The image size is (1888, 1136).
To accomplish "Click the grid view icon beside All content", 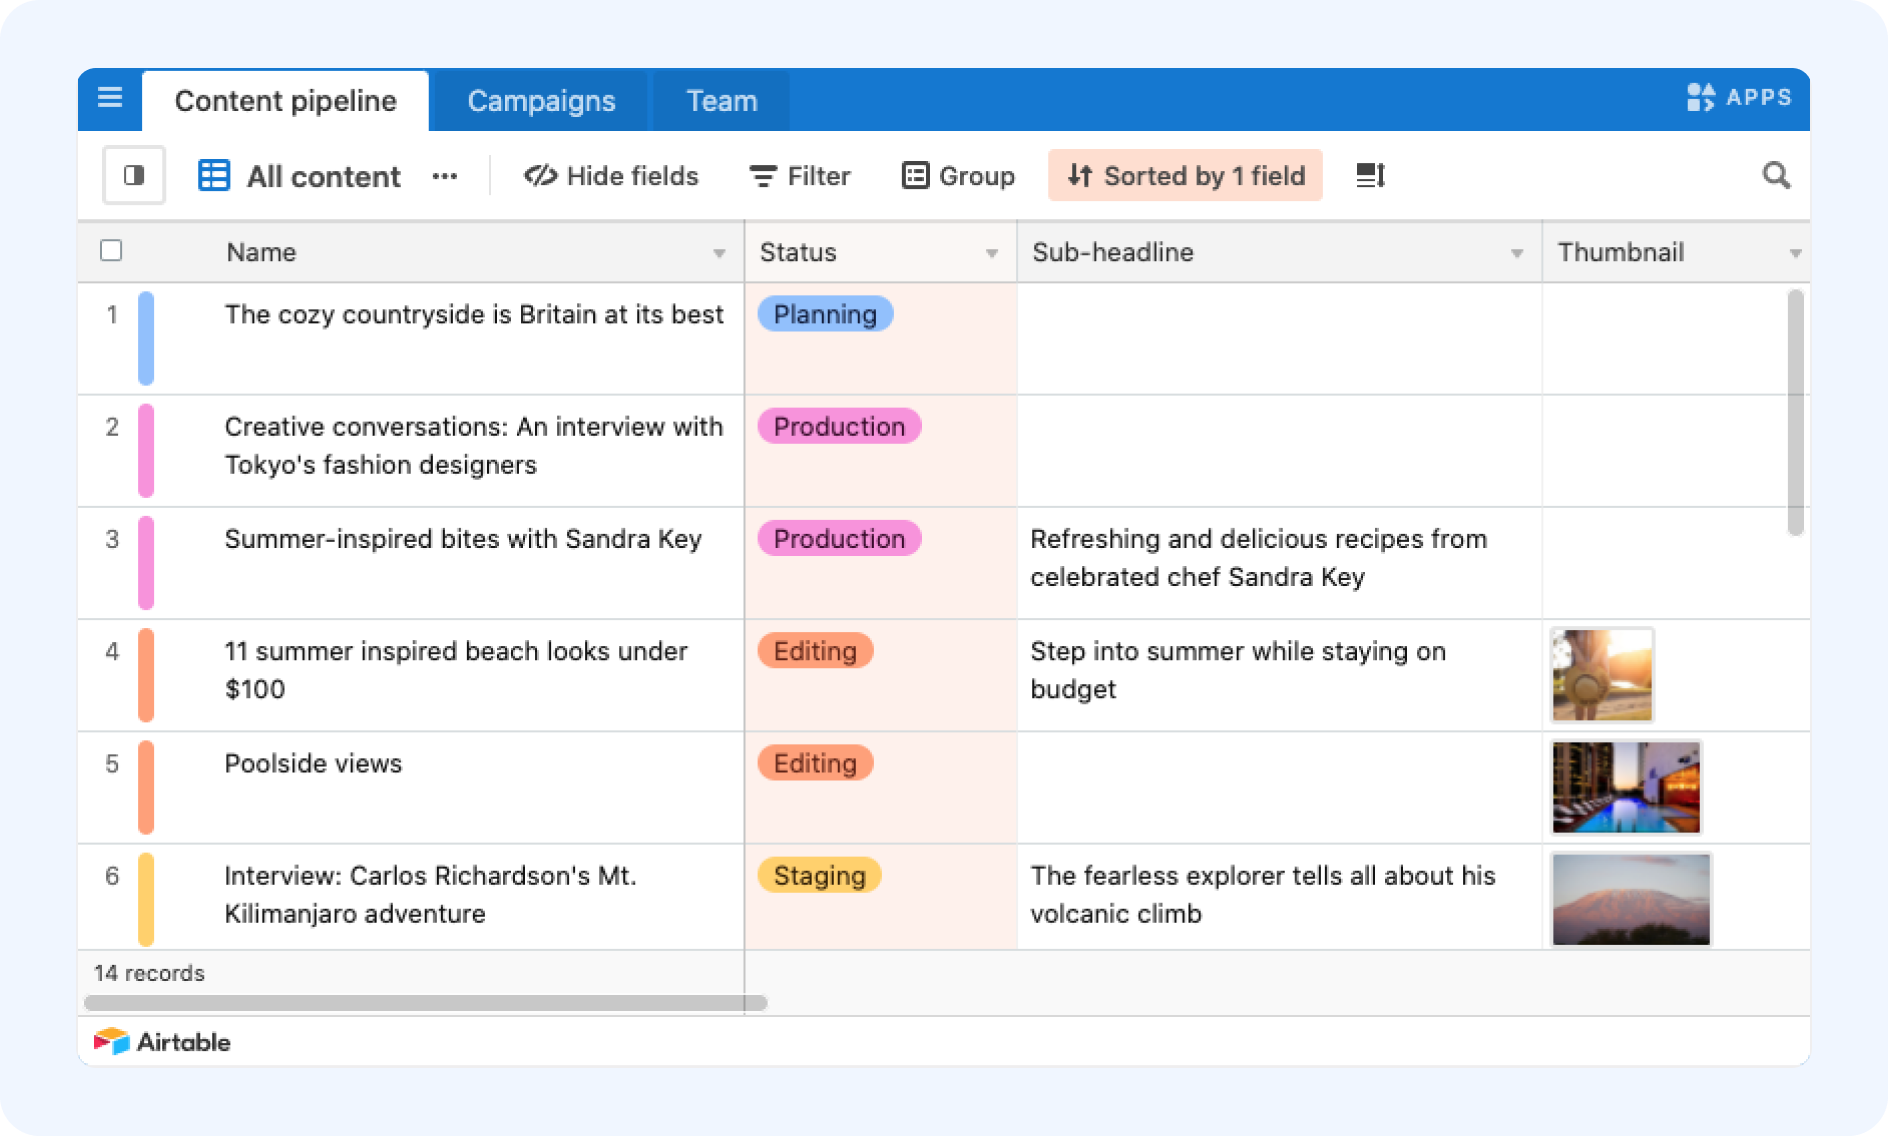I will (214, 176).
